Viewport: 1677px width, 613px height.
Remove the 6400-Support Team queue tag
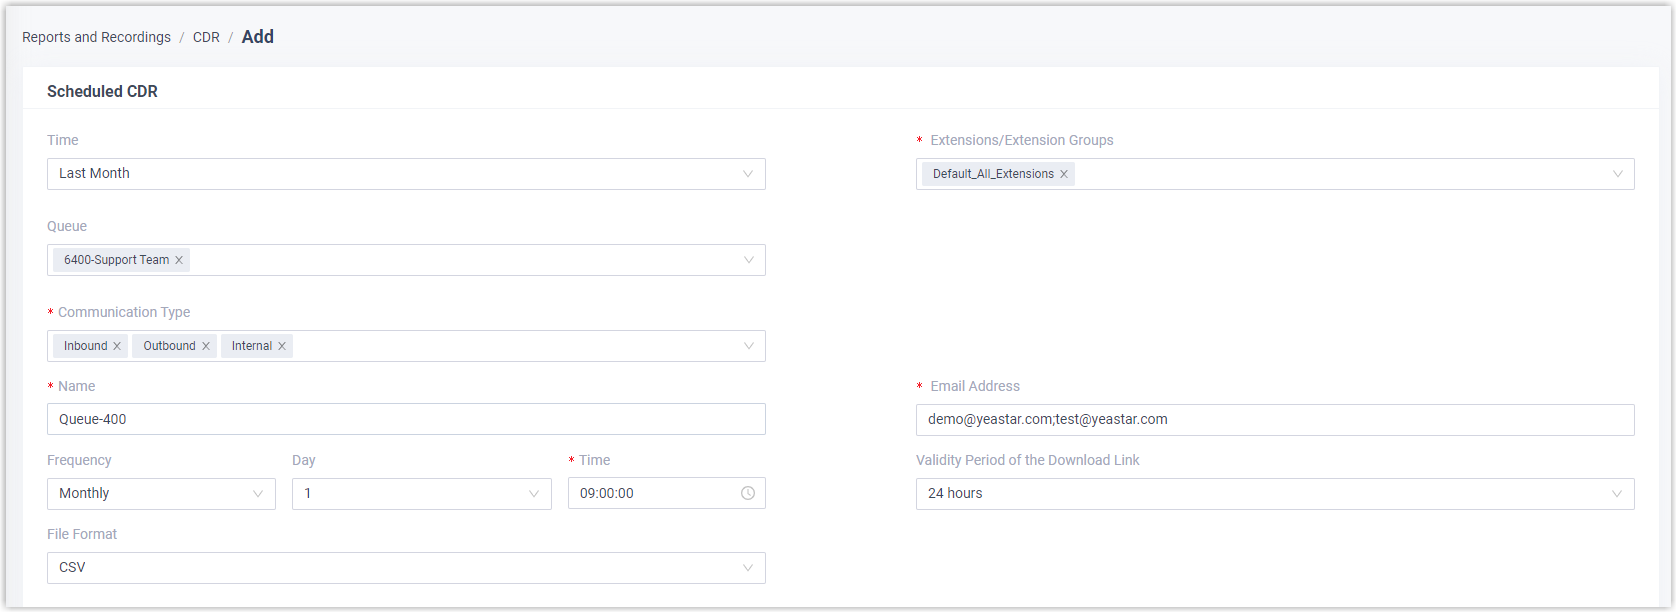(x=179, y=260)
